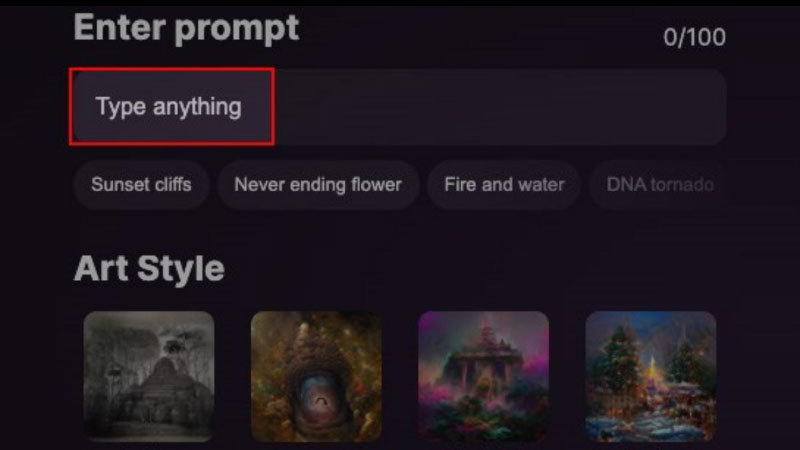Apply the grayscale hut painting style
800x450 pixels.
tap(149, 377)
